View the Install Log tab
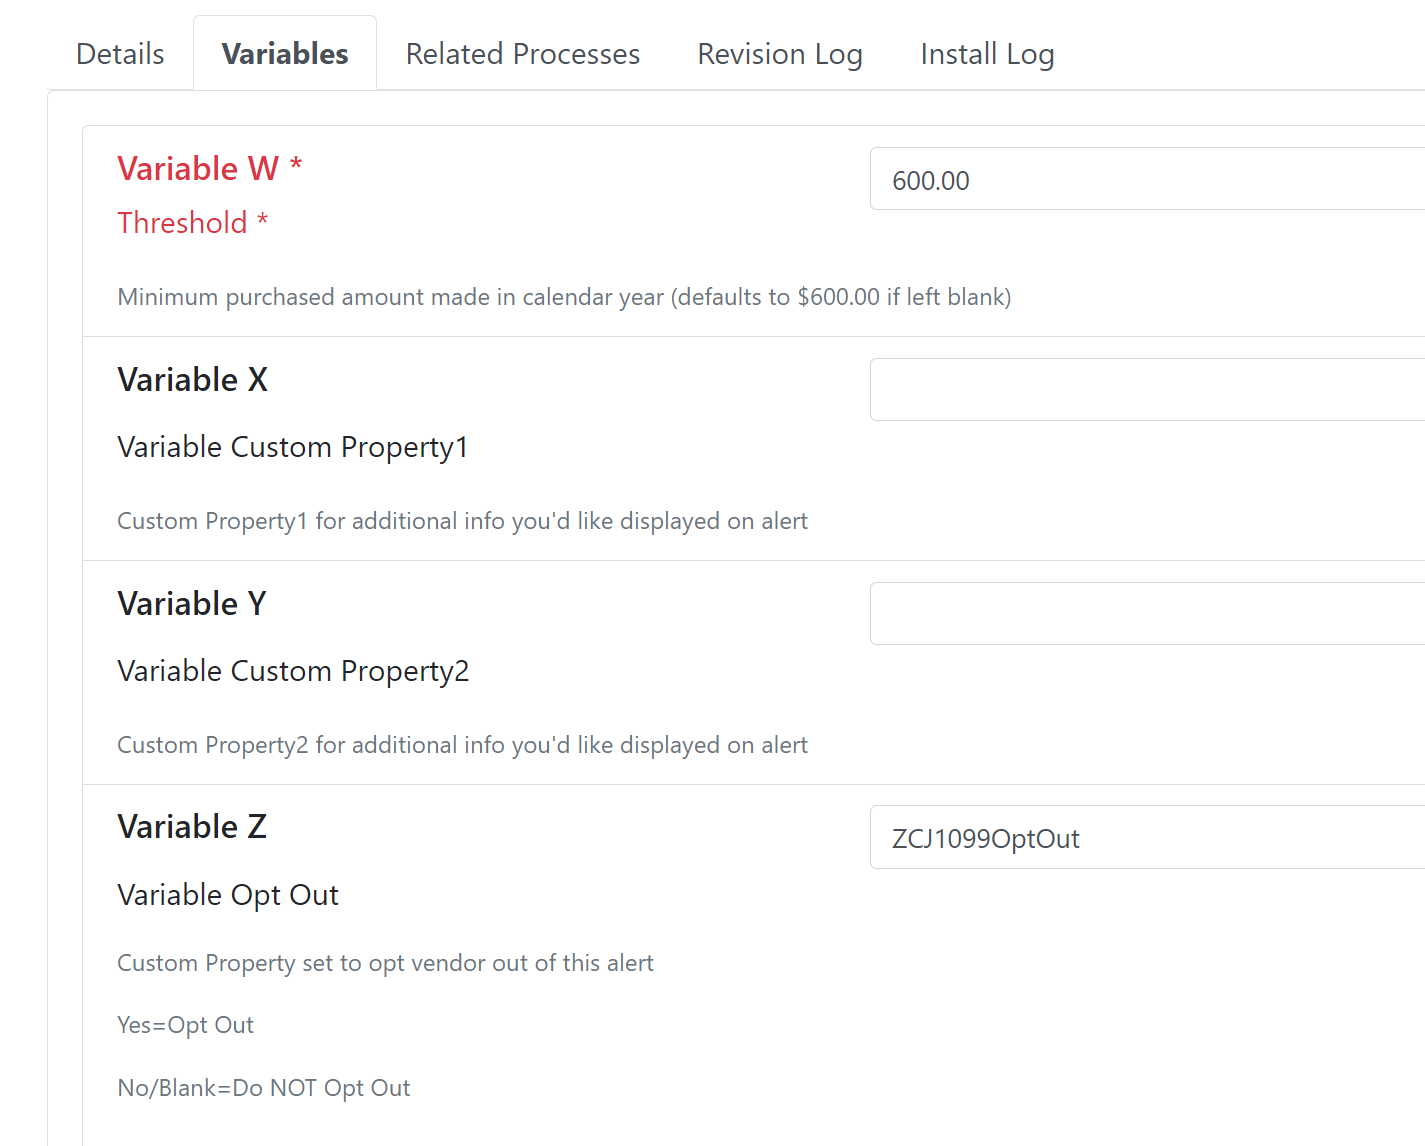The width and height of the screenshot is (1425, 1146). tap(987, 54)
